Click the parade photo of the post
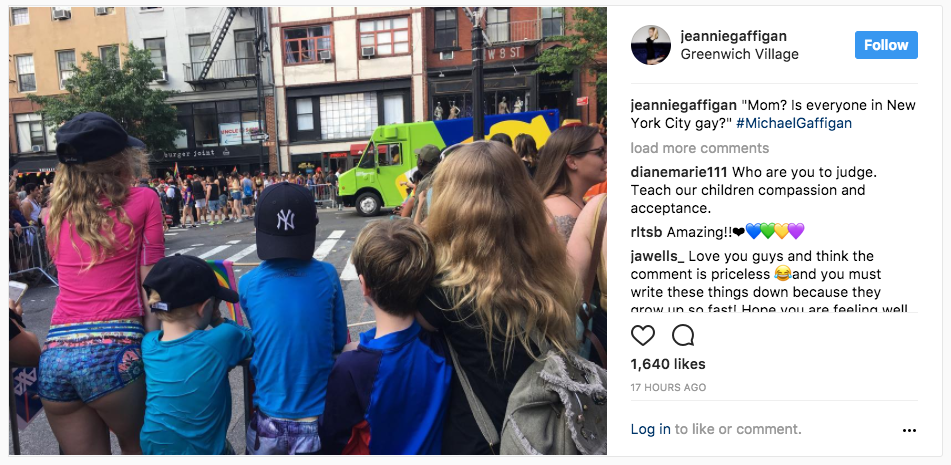Image resolution: width=951 pixels, height=465 pixels. coord(307,230)
